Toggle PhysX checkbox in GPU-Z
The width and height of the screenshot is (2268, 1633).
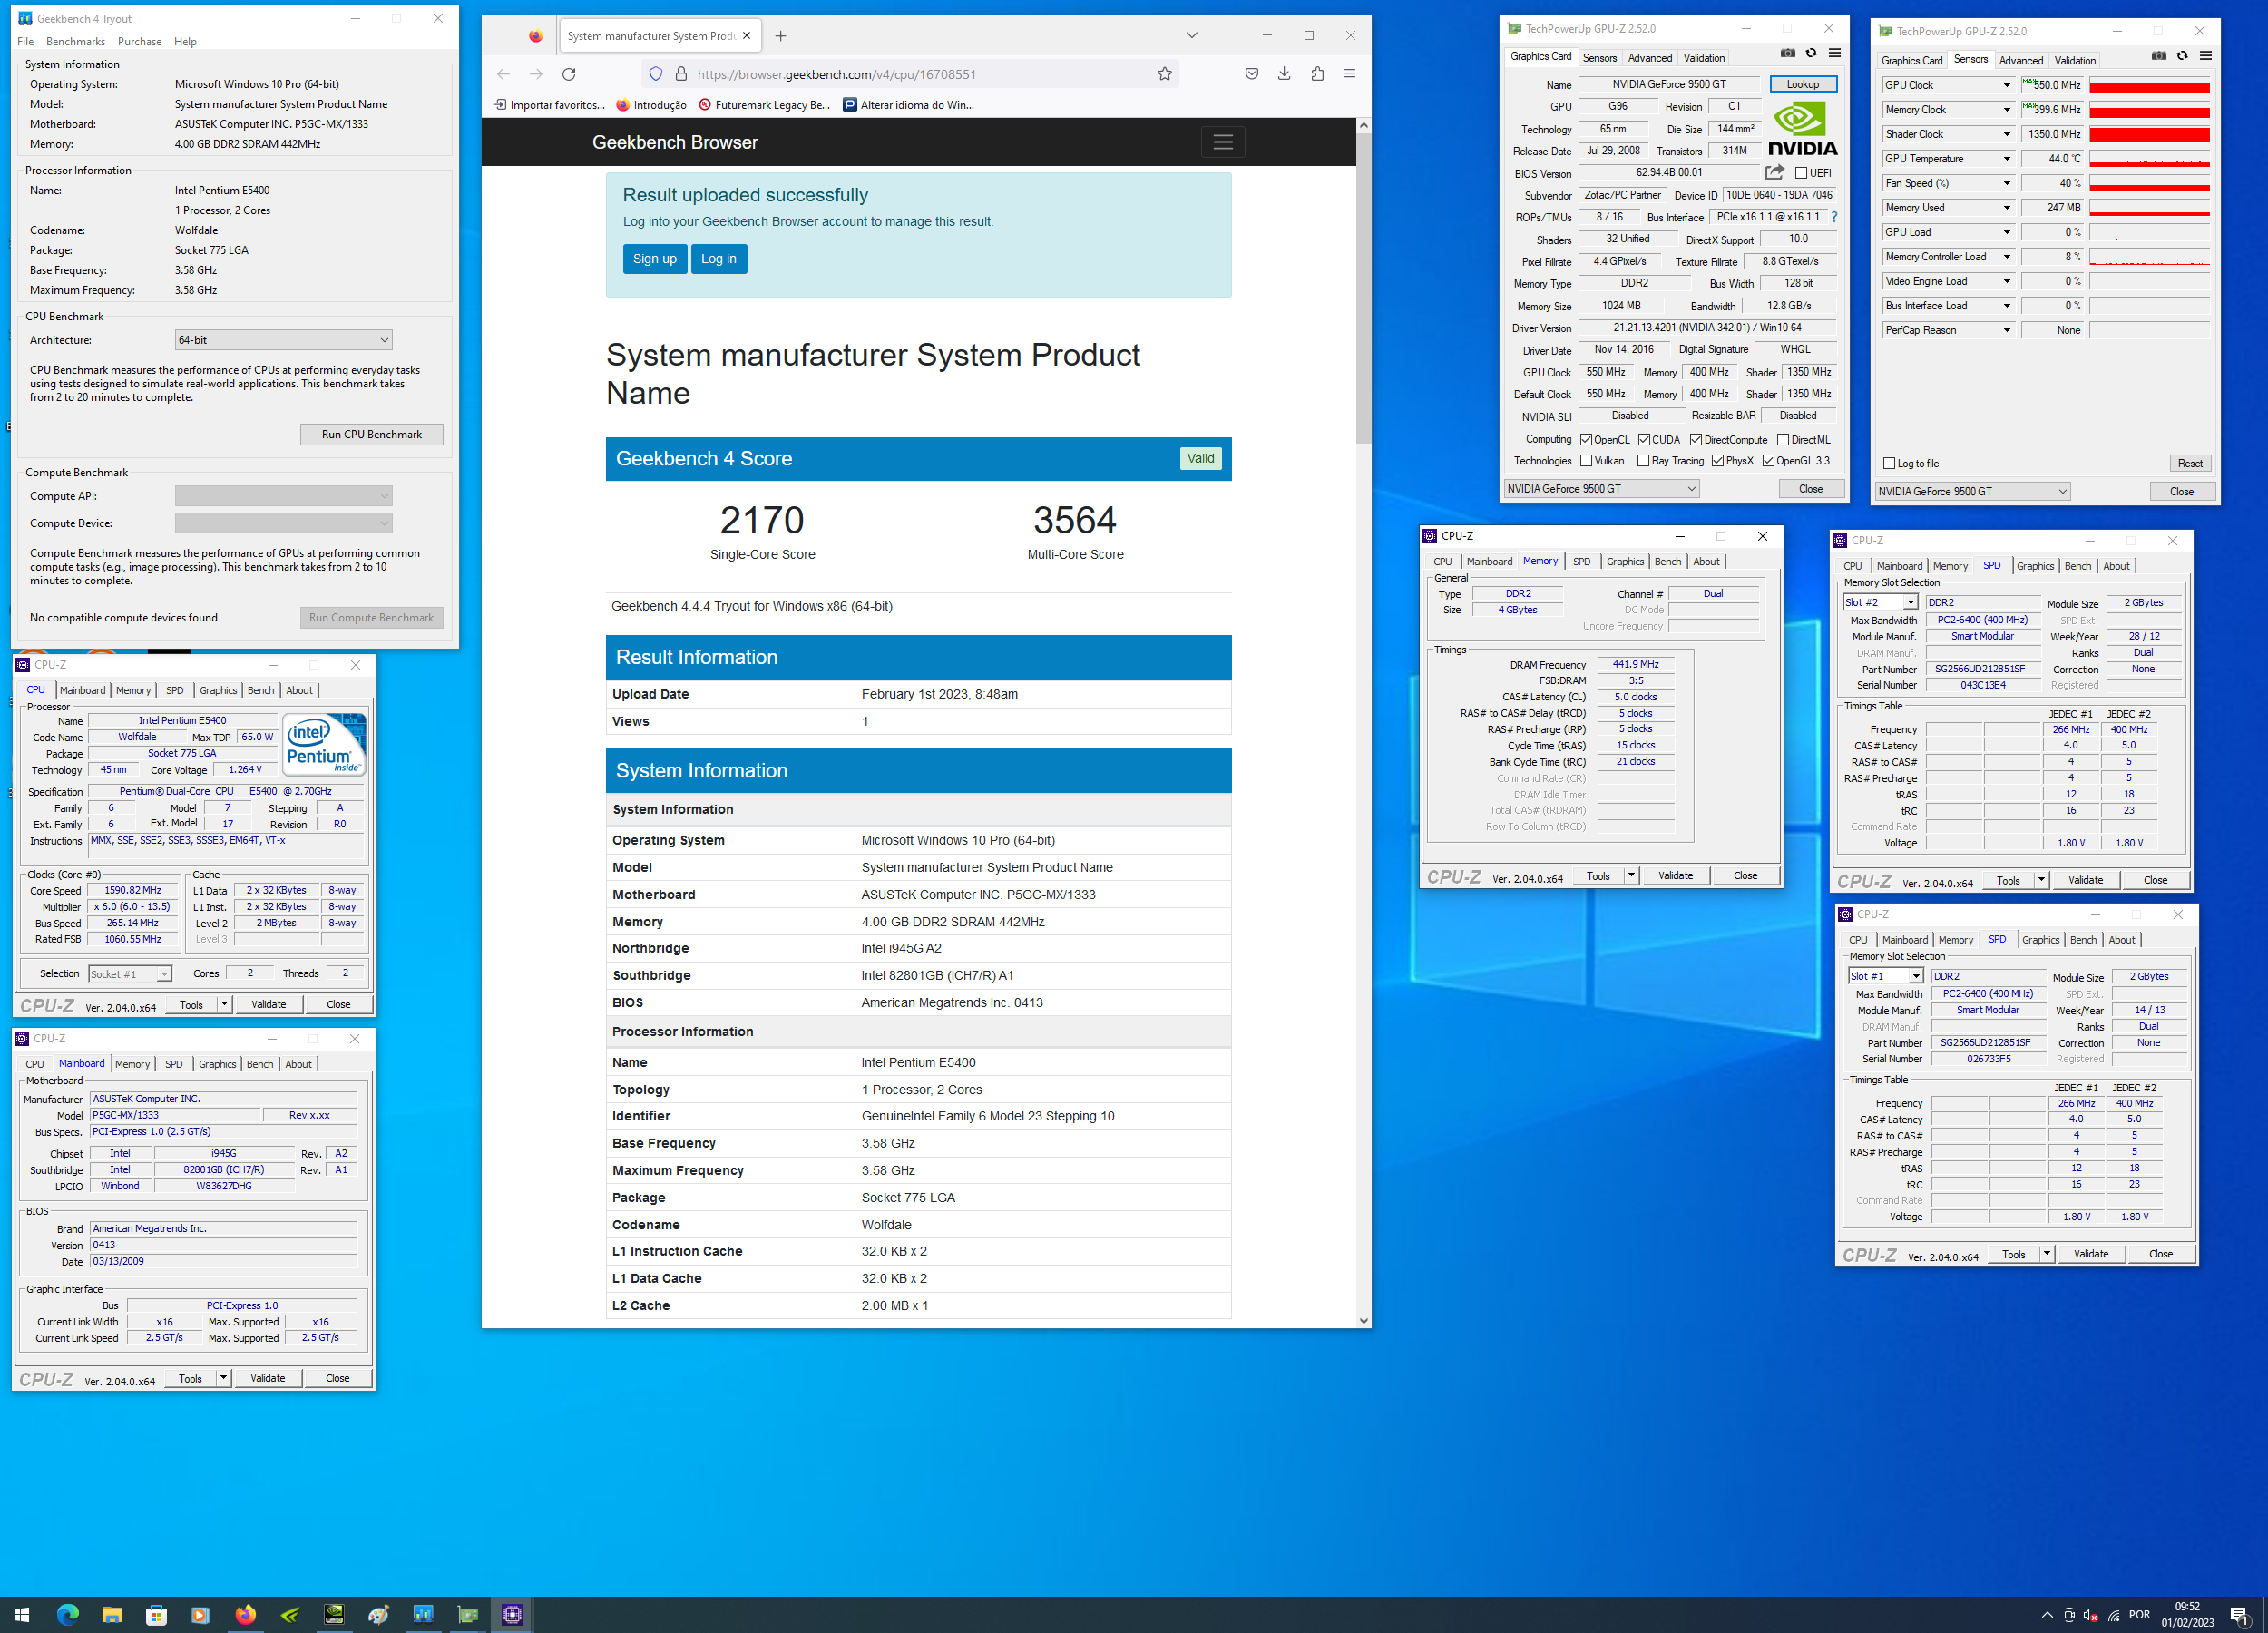click(1718, 461)
